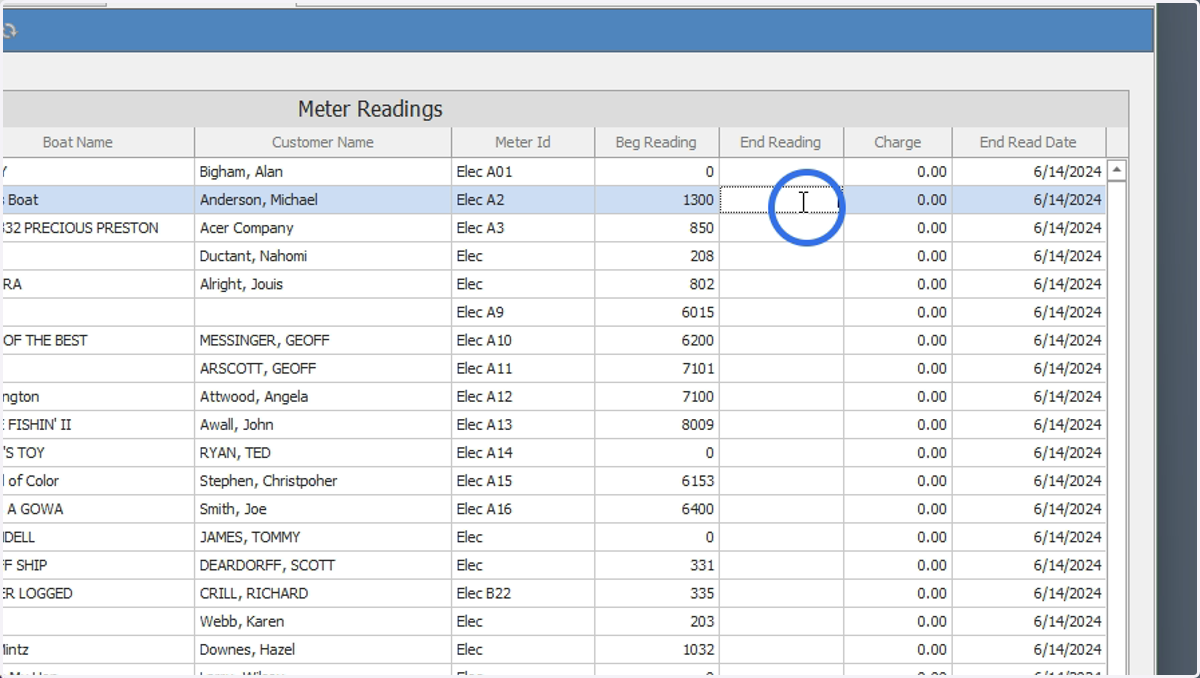Click beginning reading 6400
This screenshot has width=1200, height=678.
[698, 509]
